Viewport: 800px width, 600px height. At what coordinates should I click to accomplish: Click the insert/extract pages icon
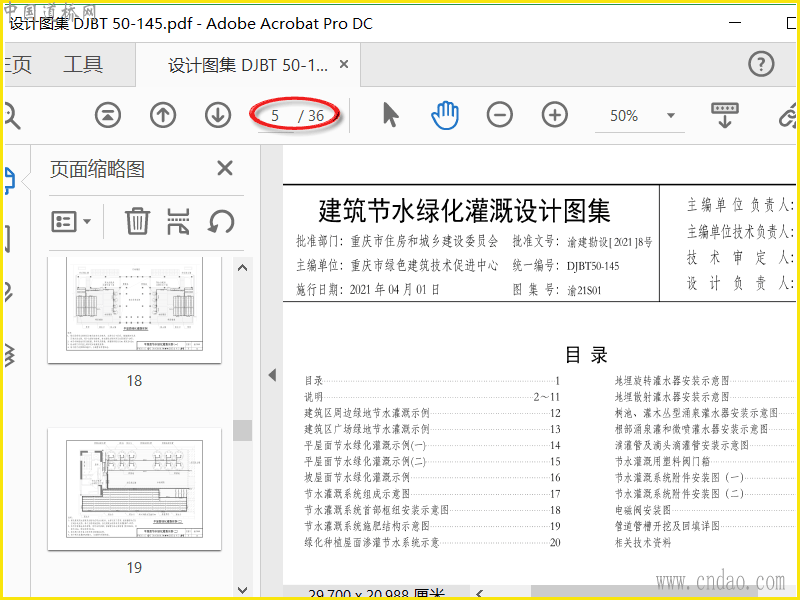click(179, 221)
